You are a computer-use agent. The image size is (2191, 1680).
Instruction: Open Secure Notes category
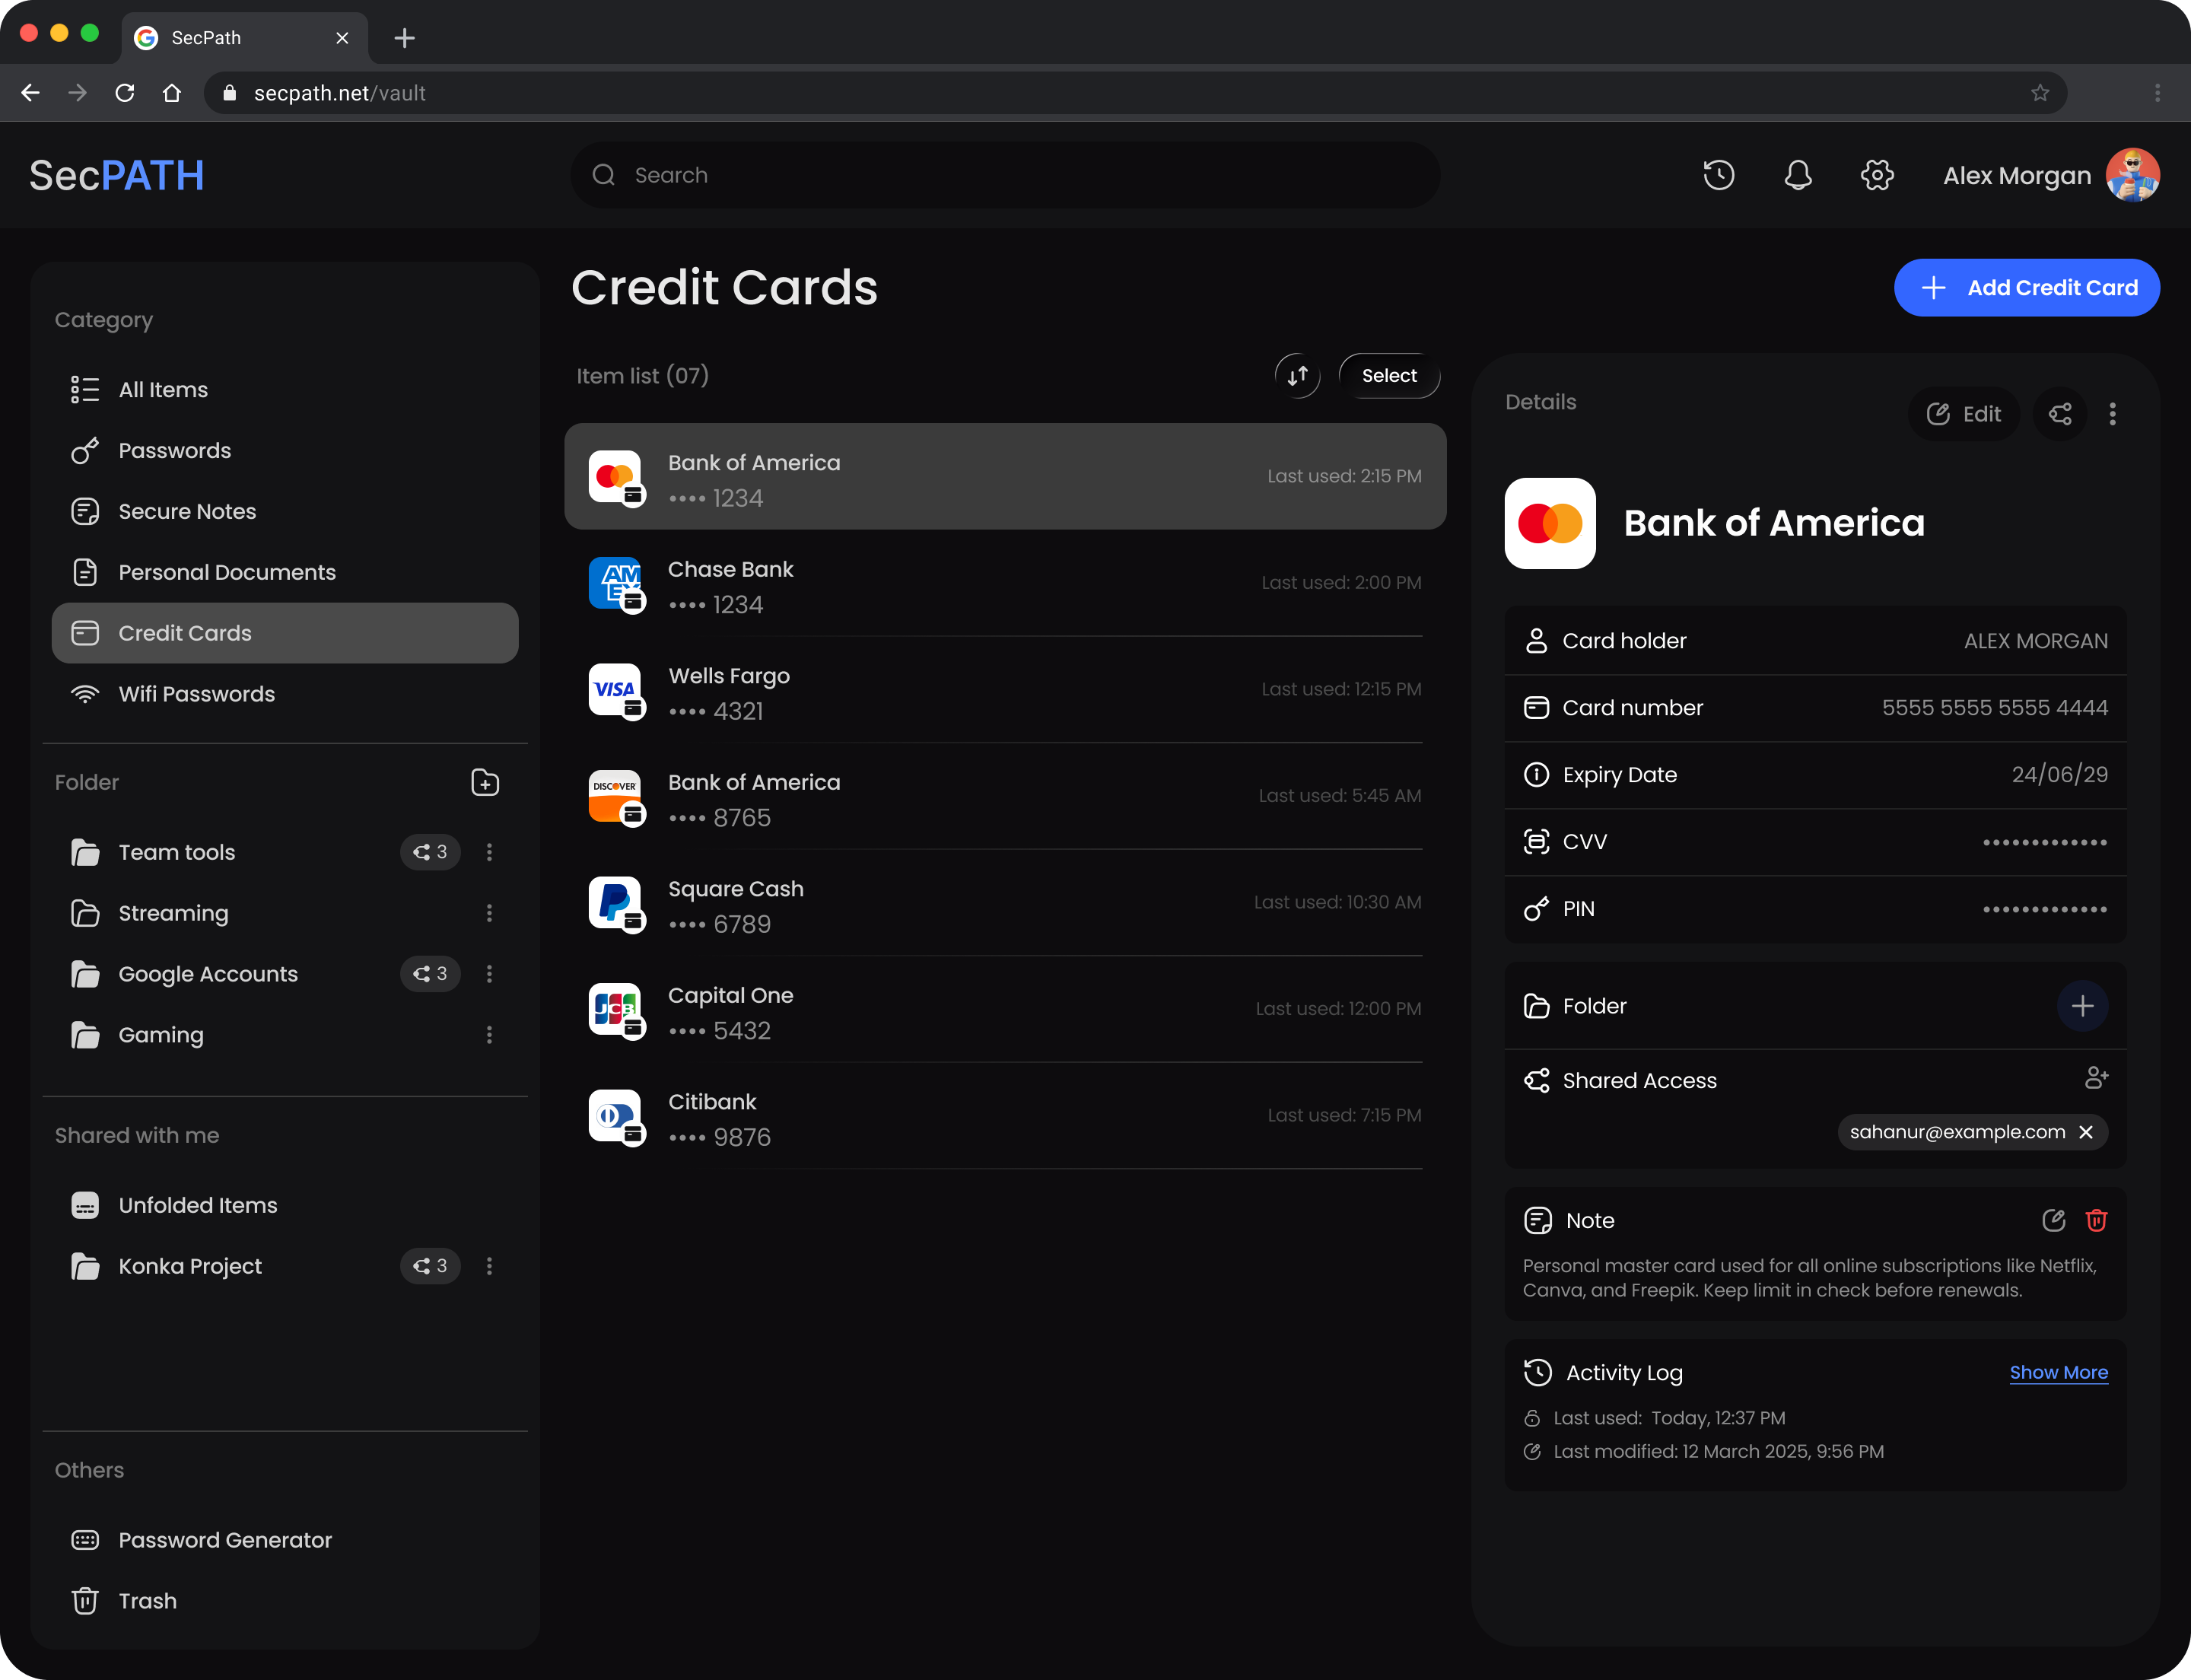[x=285, y=511]
